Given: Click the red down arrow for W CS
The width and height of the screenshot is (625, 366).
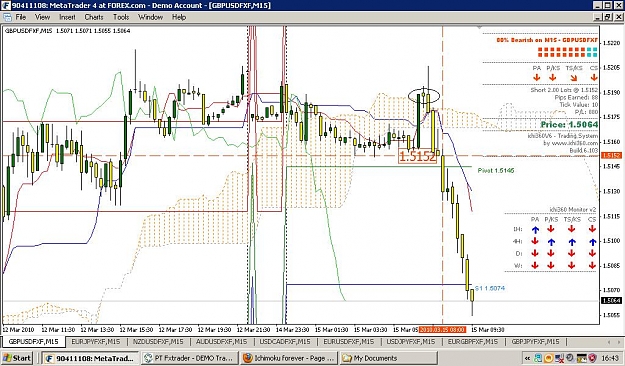Looking at the screenshot, I should [x=592, y=265].
